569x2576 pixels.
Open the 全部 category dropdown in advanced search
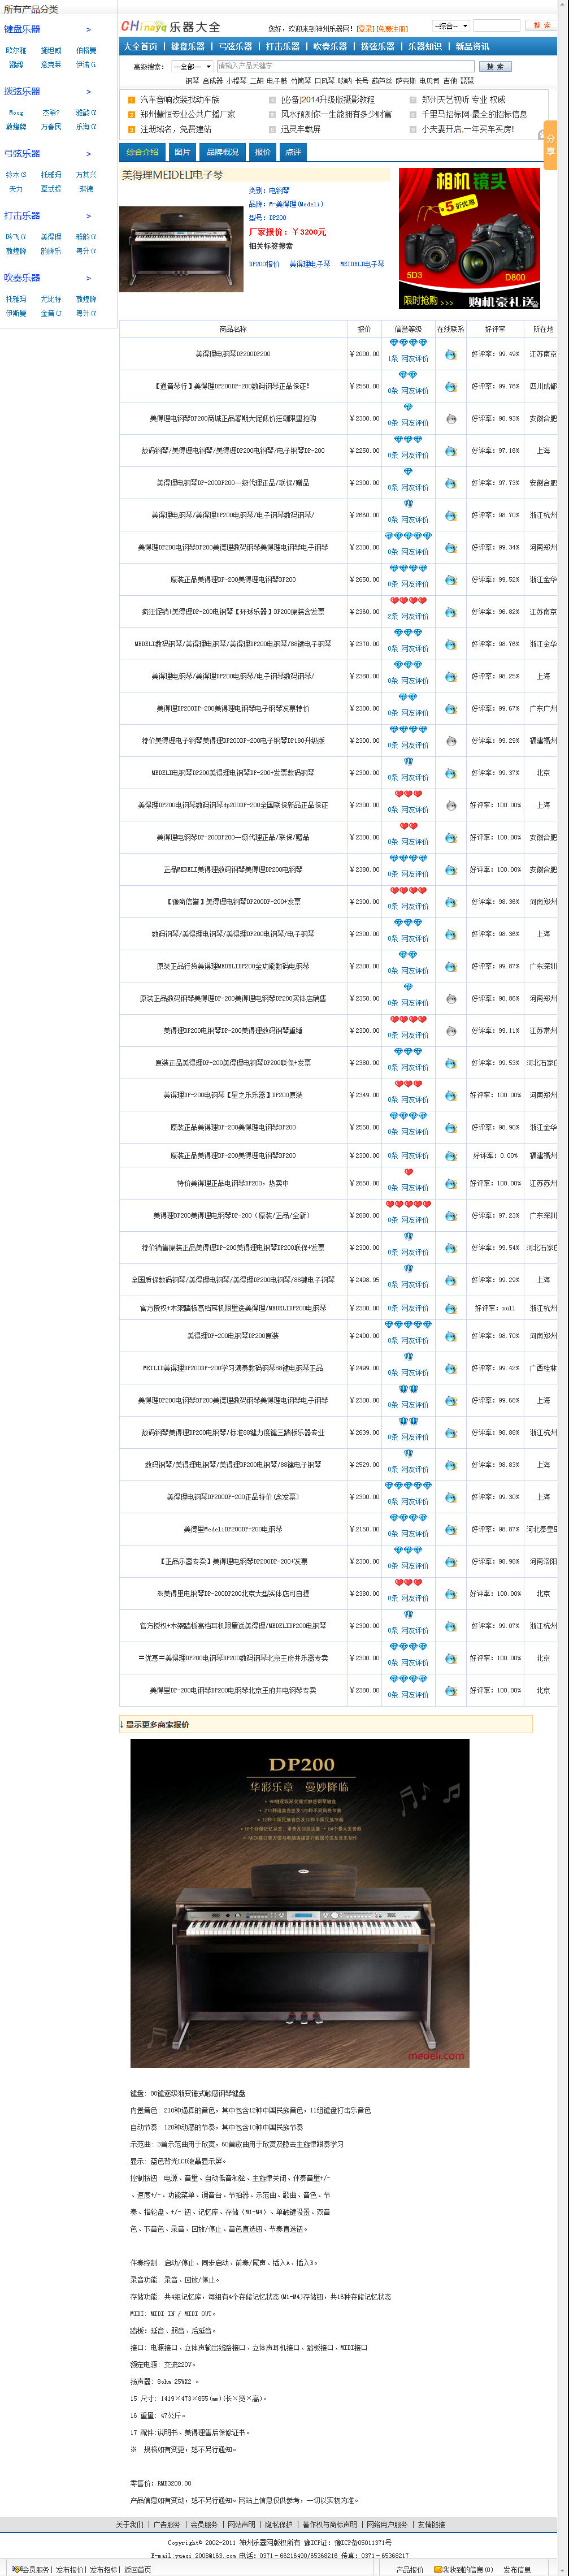click(x=192, y=67)
